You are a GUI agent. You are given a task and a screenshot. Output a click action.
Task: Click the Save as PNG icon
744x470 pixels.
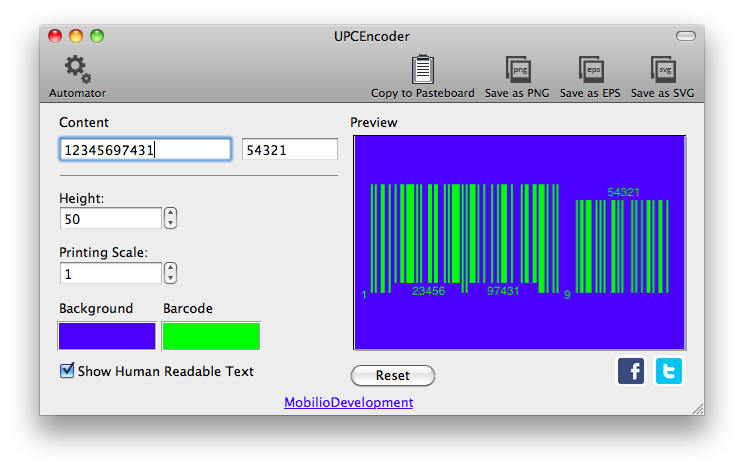click(x=518, y=69)
